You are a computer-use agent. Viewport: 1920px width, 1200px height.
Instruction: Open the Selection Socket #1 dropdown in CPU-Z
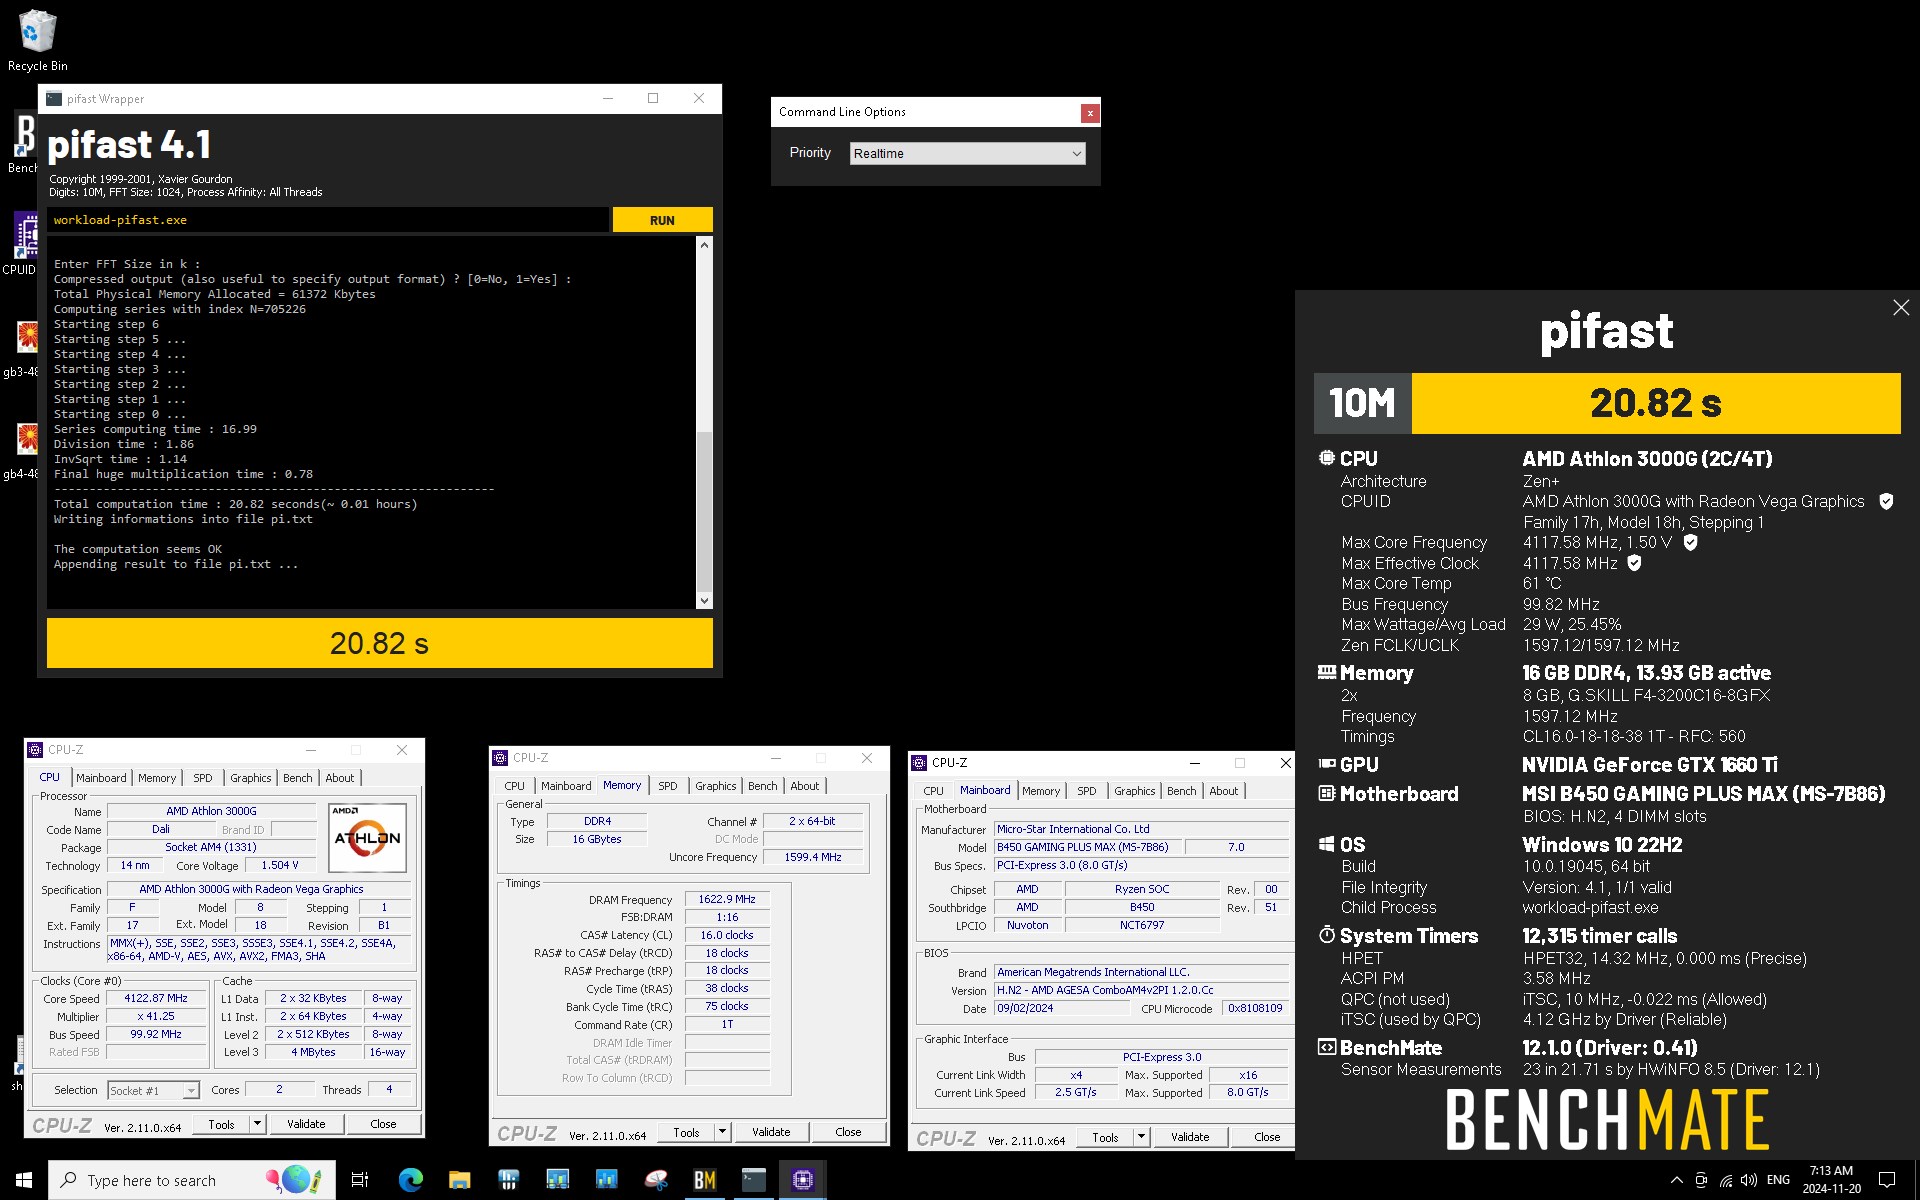[153, 1090]
